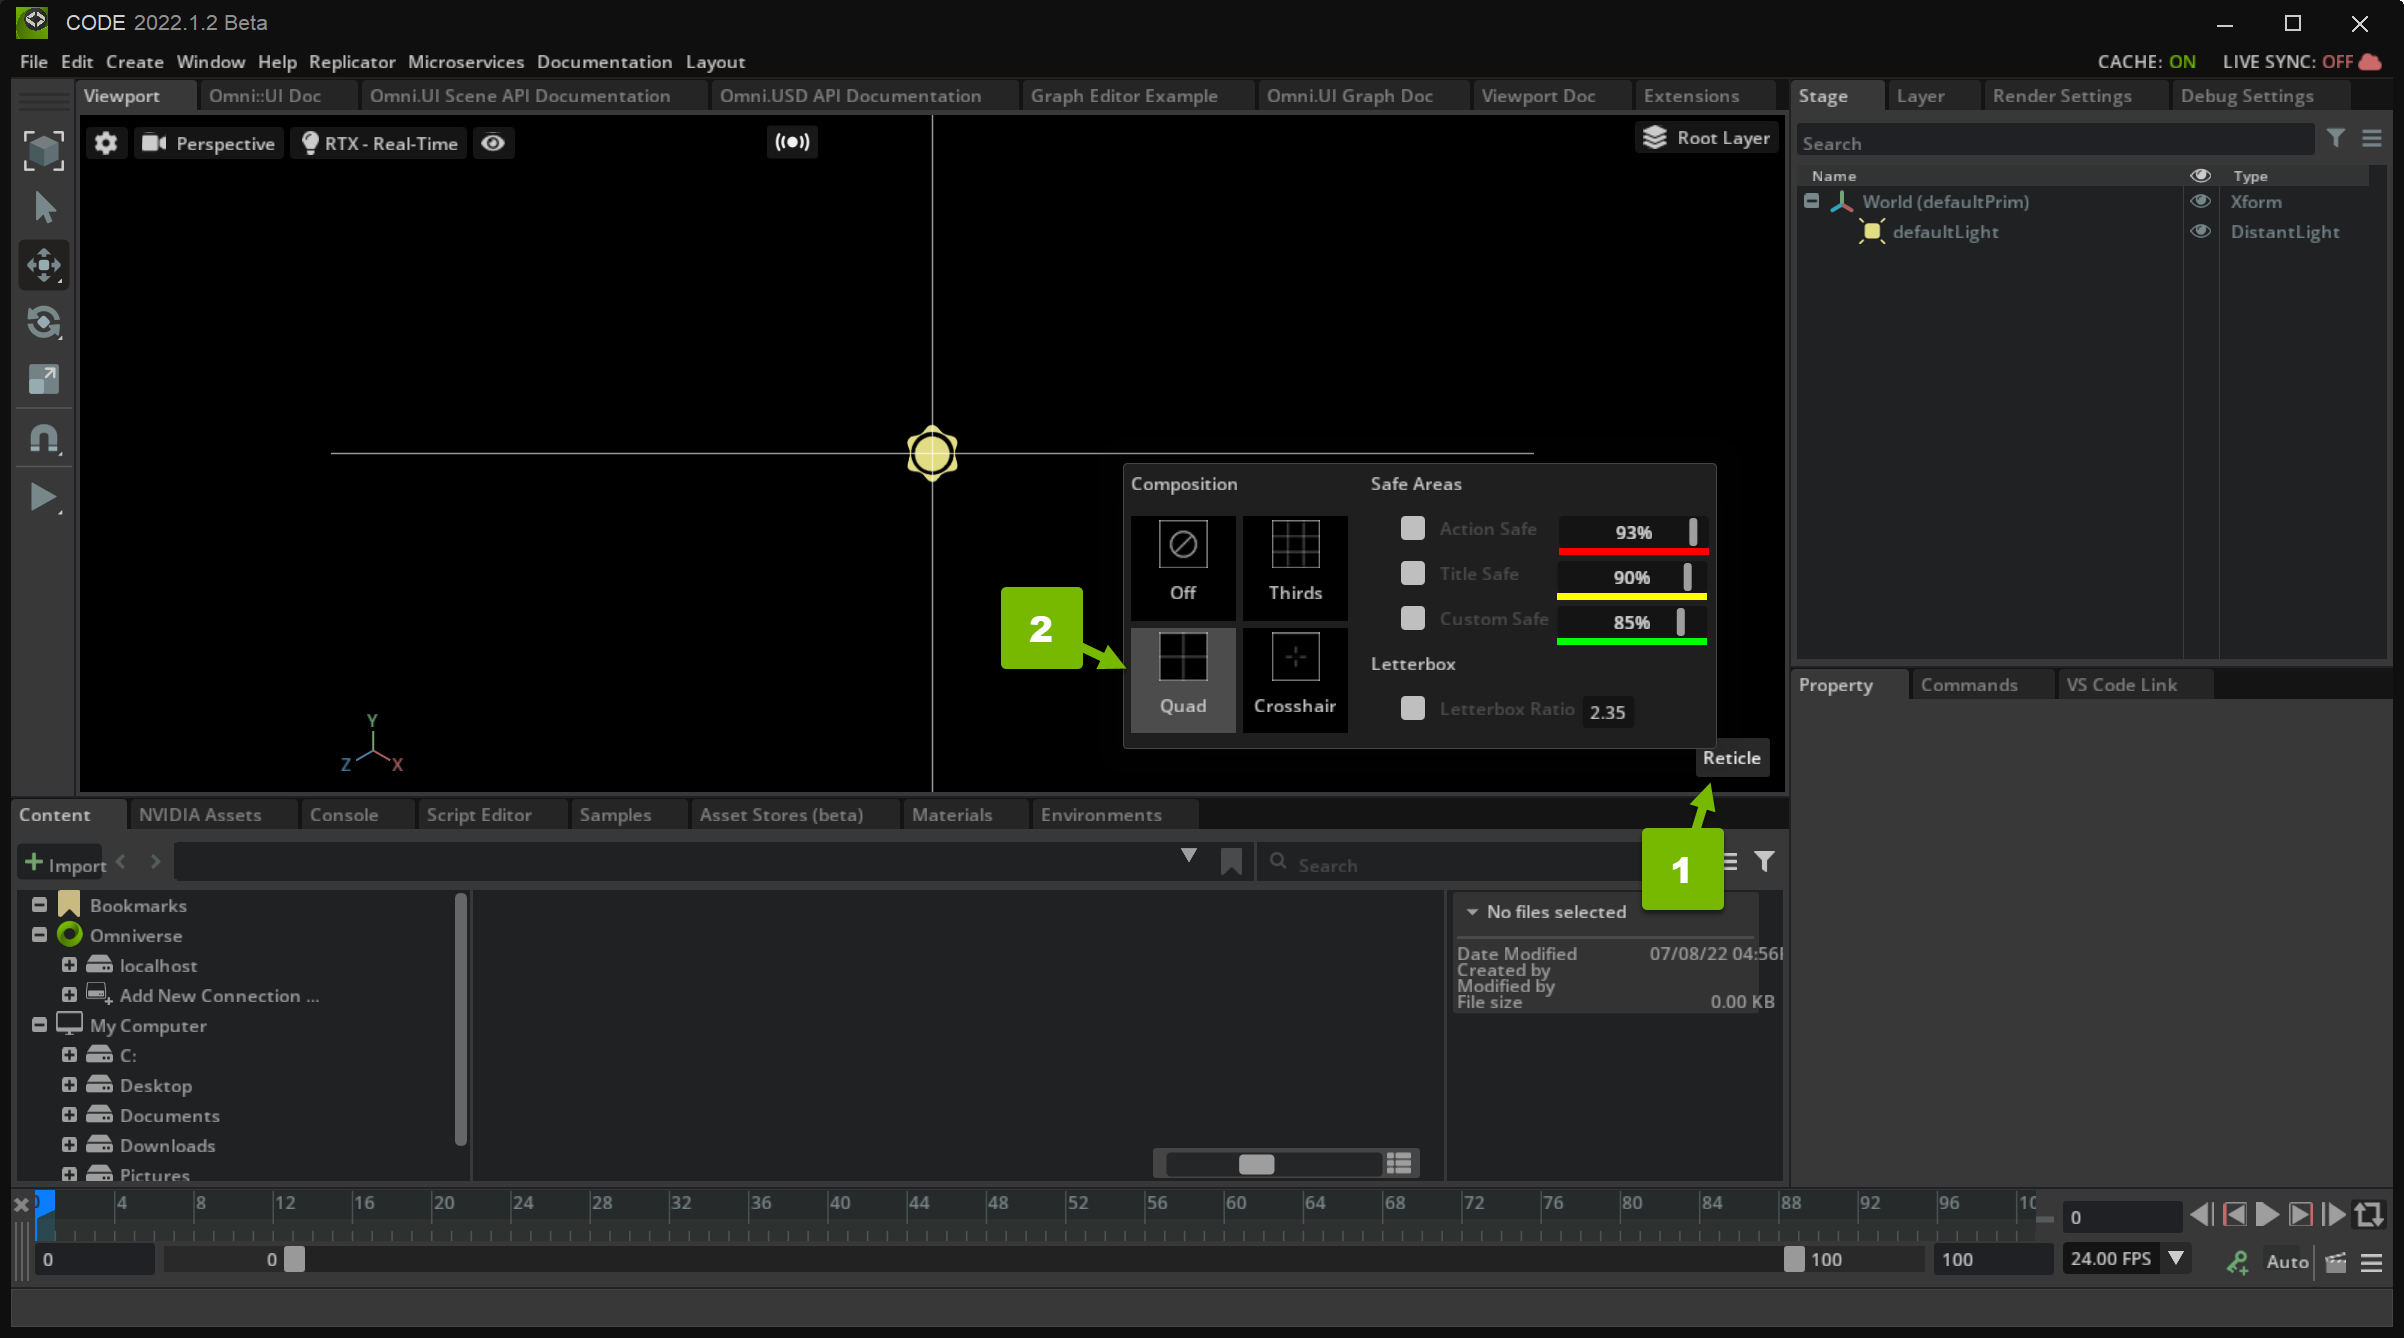The width and height of the screenshot is (2404, 1338).
Task: Toggle visibility of defaultLight
Action: 2200,231
